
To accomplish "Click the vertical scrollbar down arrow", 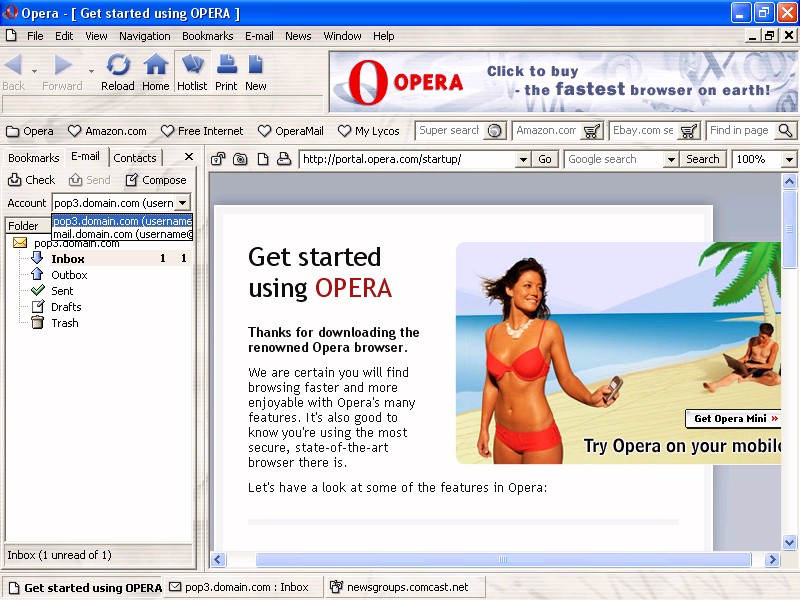I will coord(789,542).
